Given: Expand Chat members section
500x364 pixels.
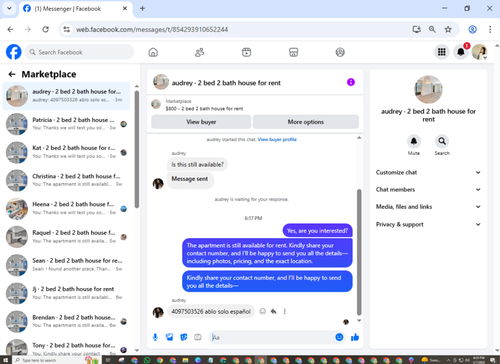Looking at the screenshot, I should (428, 189).
